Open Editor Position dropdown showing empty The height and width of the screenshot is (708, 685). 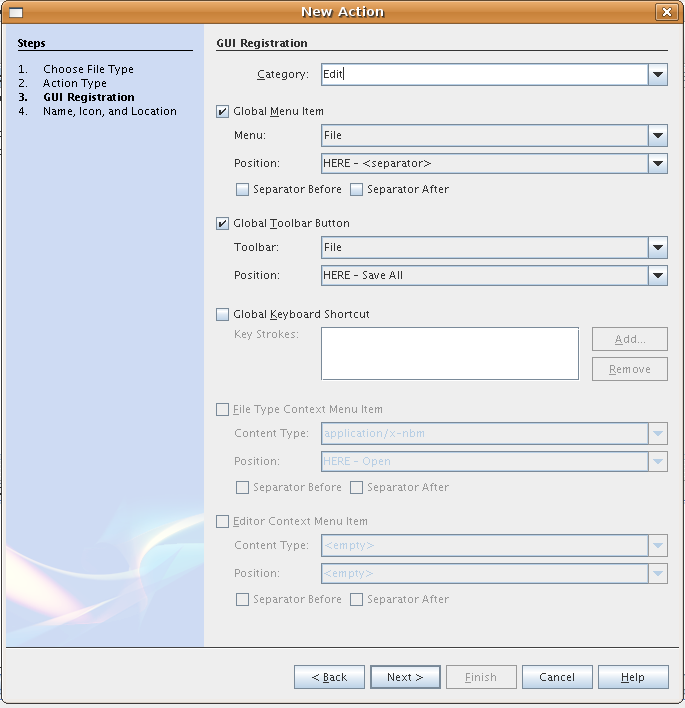494,573
